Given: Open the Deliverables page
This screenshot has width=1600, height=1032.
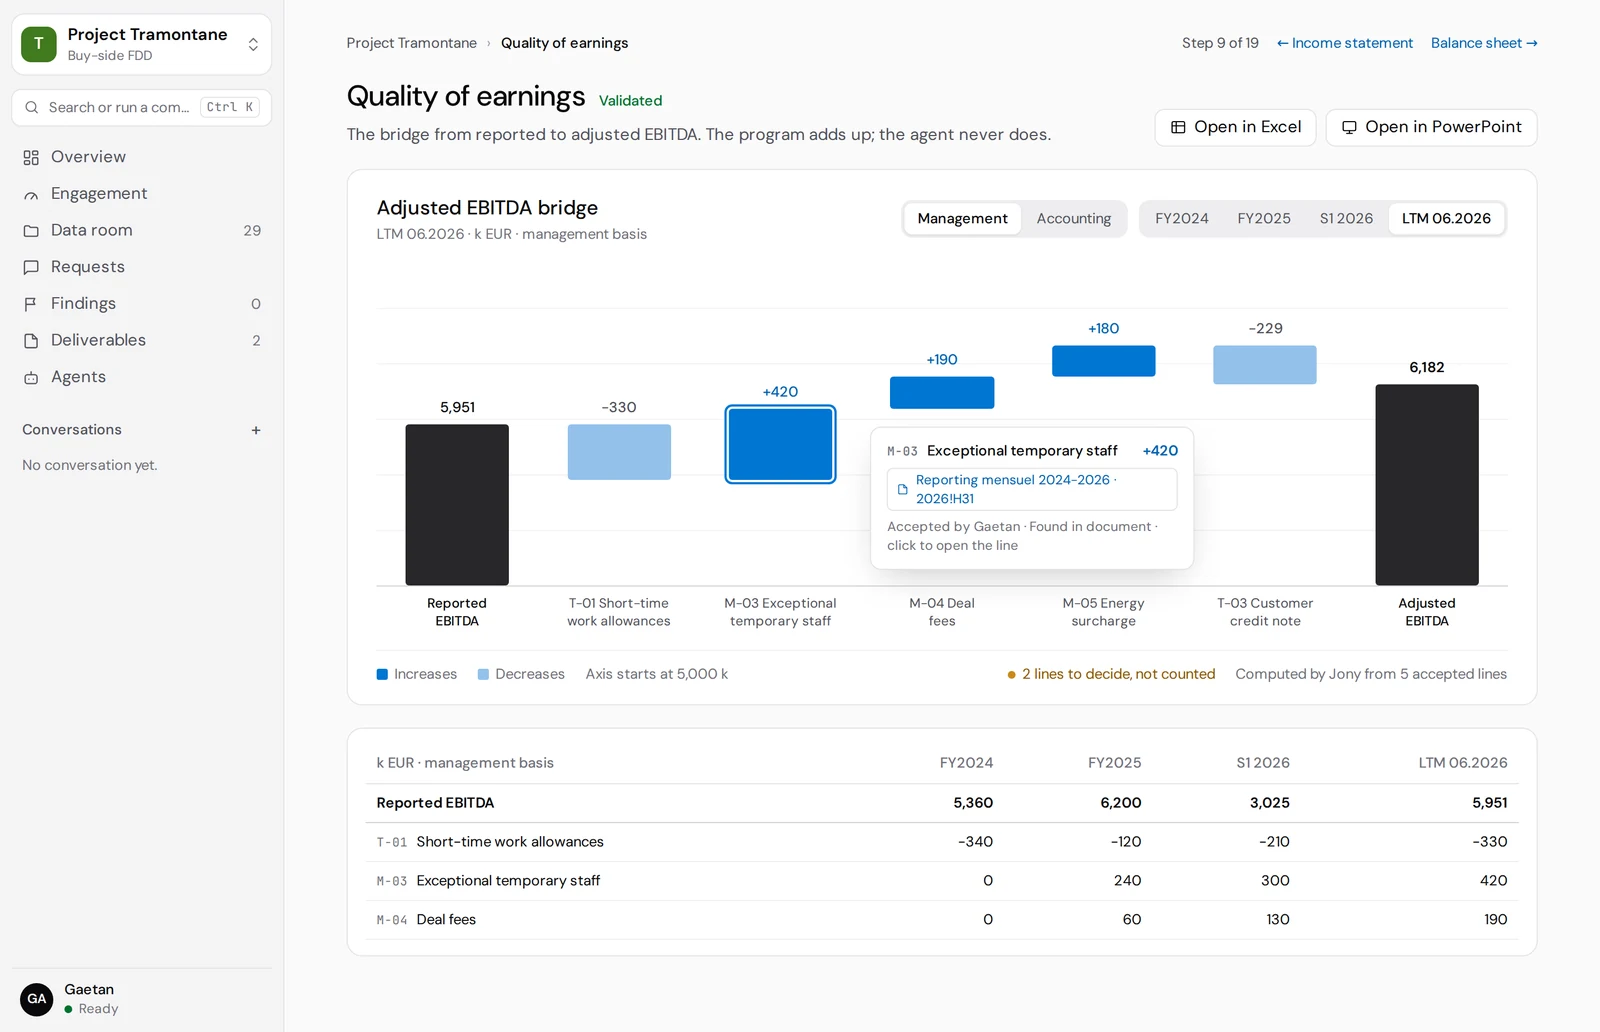Looking at the screenshot, I should (x=141, y=340).
